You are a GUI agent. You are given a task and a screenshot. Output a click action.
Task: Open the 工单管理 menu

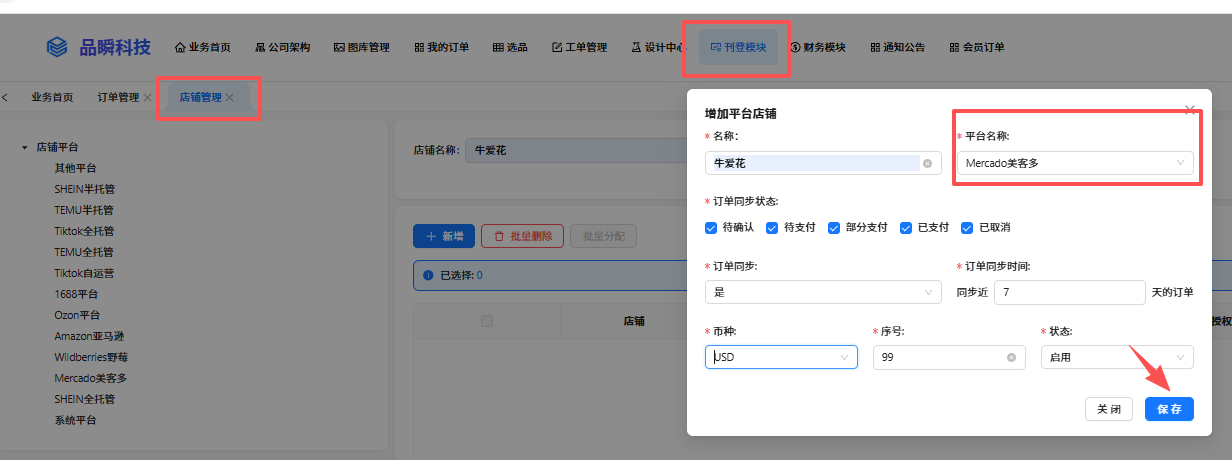(x=580, y=47)
